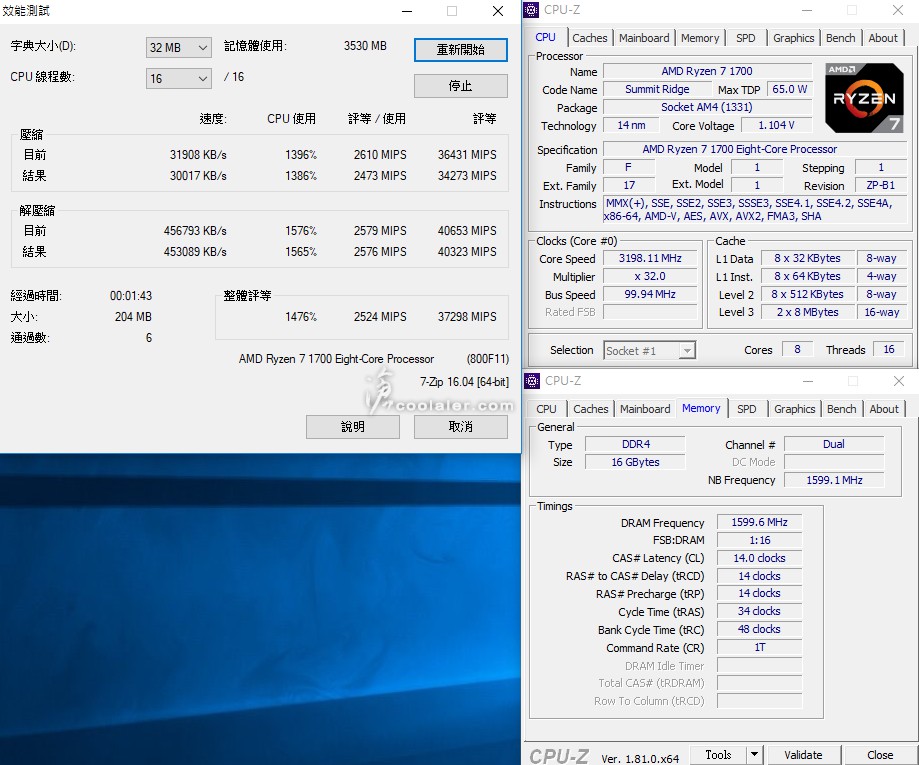Click the AMD Ryzen 7 processor logo

point(864,97)
